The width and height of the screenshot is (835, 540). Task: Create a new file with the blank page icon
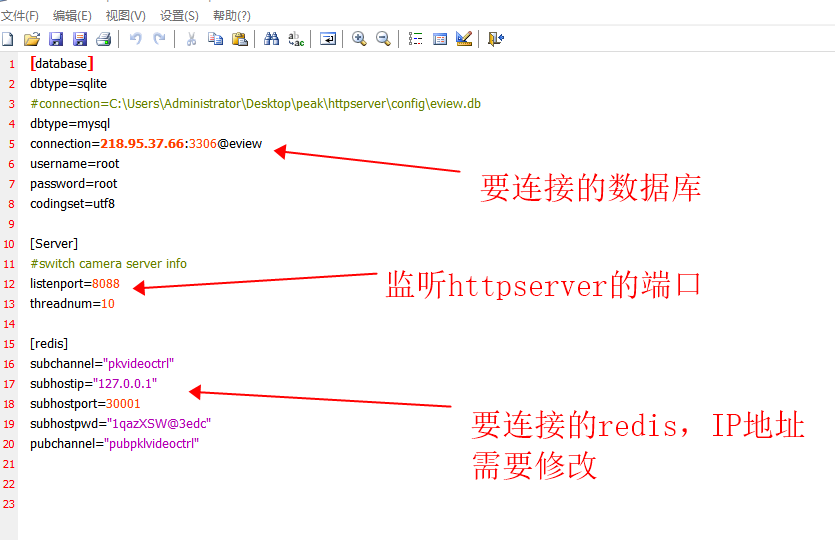click(x=7, y=39)
